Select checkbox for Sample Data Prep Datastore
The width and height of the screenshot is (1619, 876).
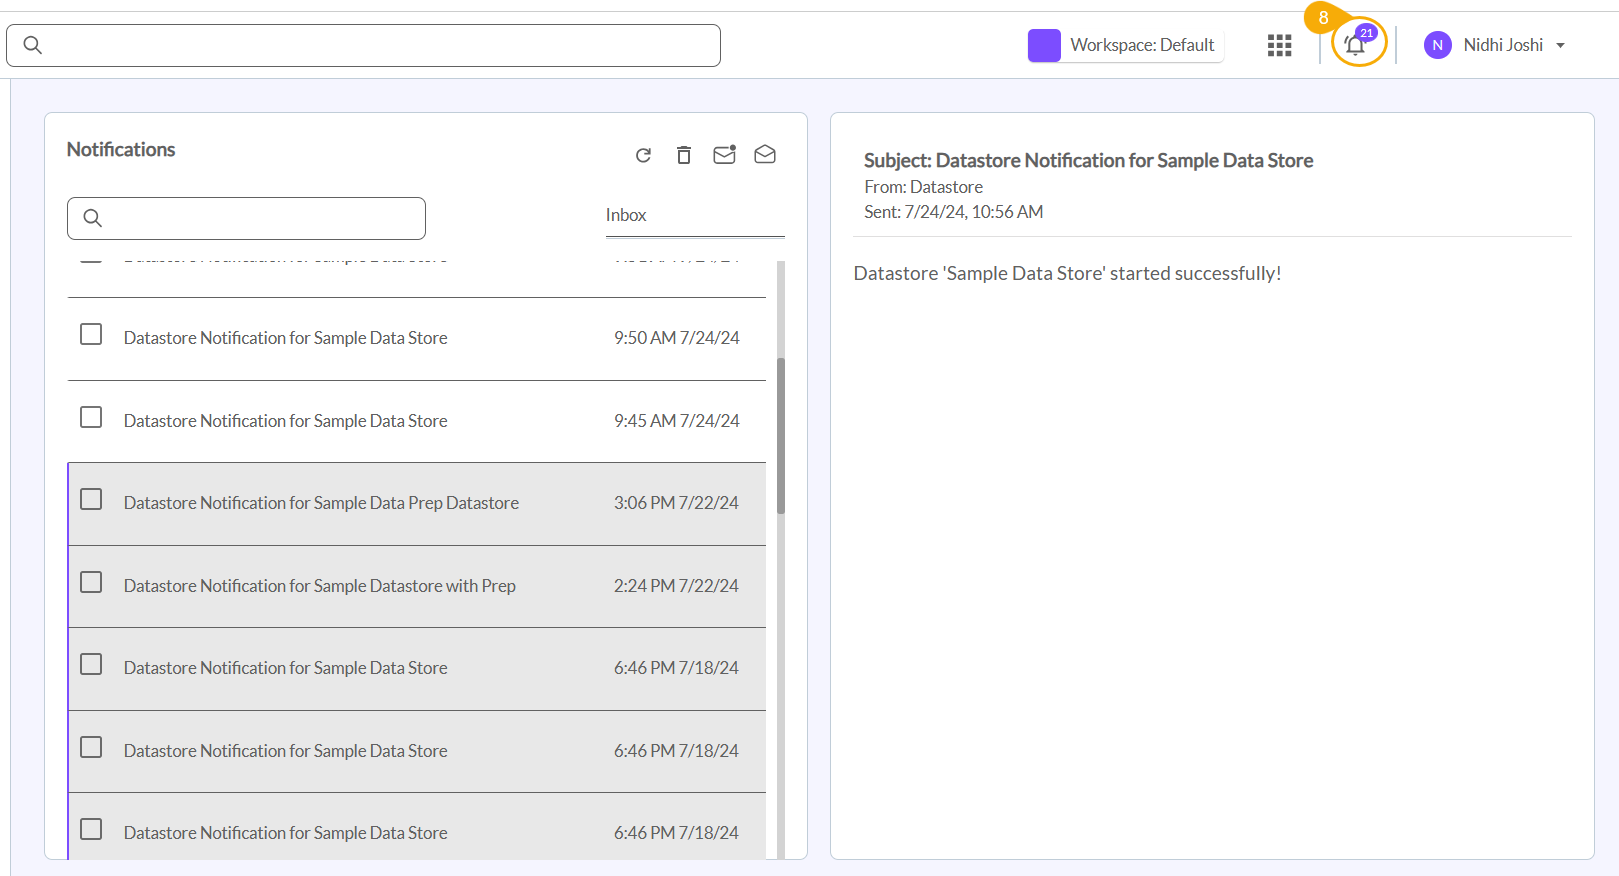pos(91,499)
